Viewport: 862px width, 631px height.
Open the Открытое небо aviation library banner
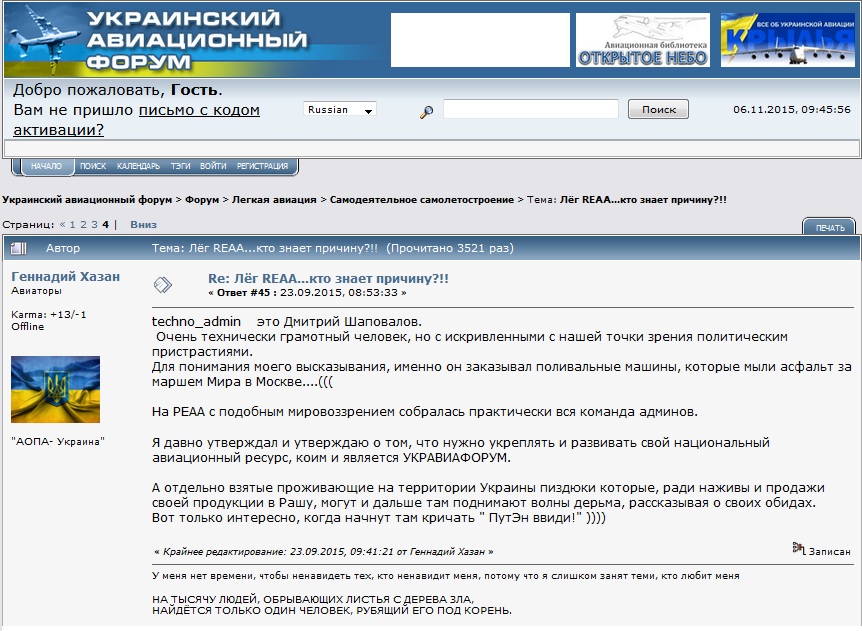[642, 41]
